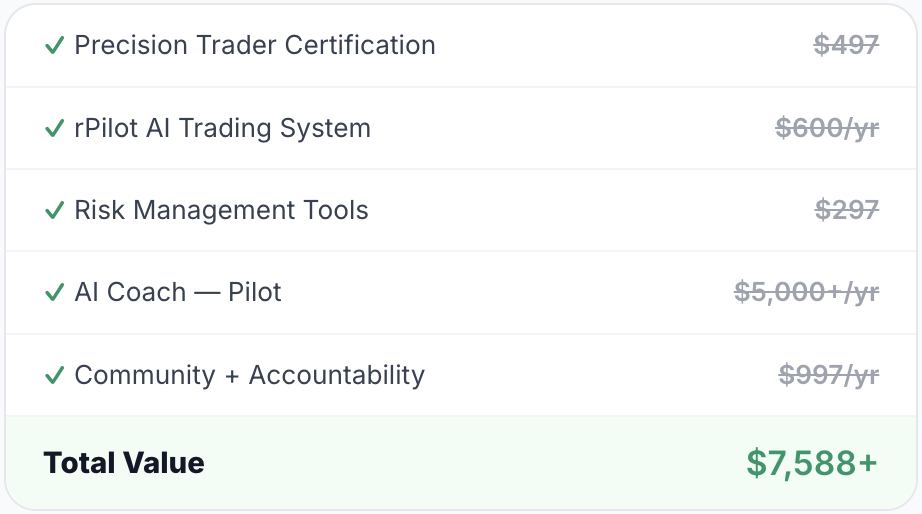Open the rPilot AI Trading System item
The height and width of the screenshot is (514, 922).
222,128
